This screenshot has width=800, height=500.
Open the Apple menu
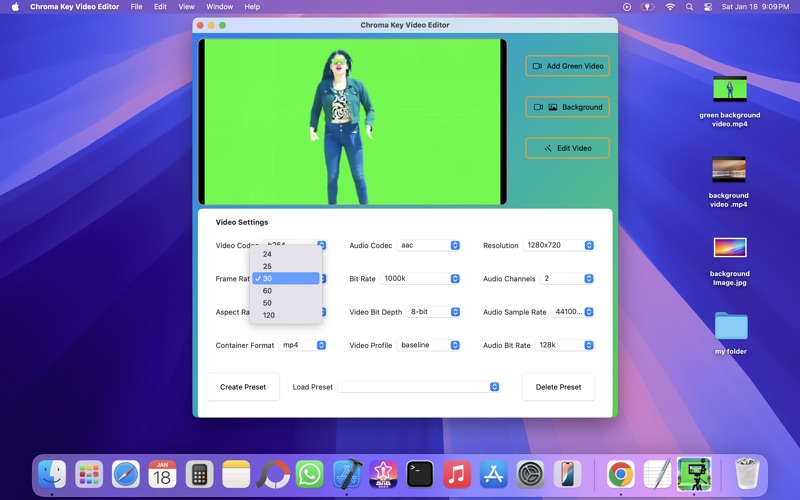pos(15,7)
